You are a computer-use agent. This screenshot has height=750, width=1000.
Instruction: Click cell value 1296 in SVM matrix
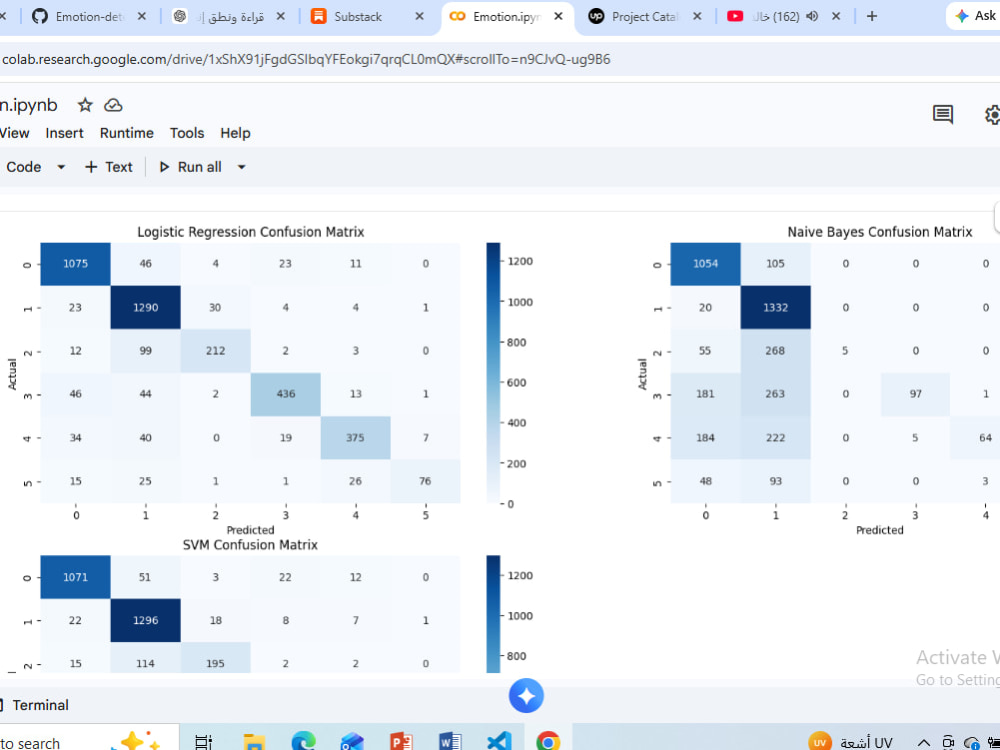click(145, 620)
